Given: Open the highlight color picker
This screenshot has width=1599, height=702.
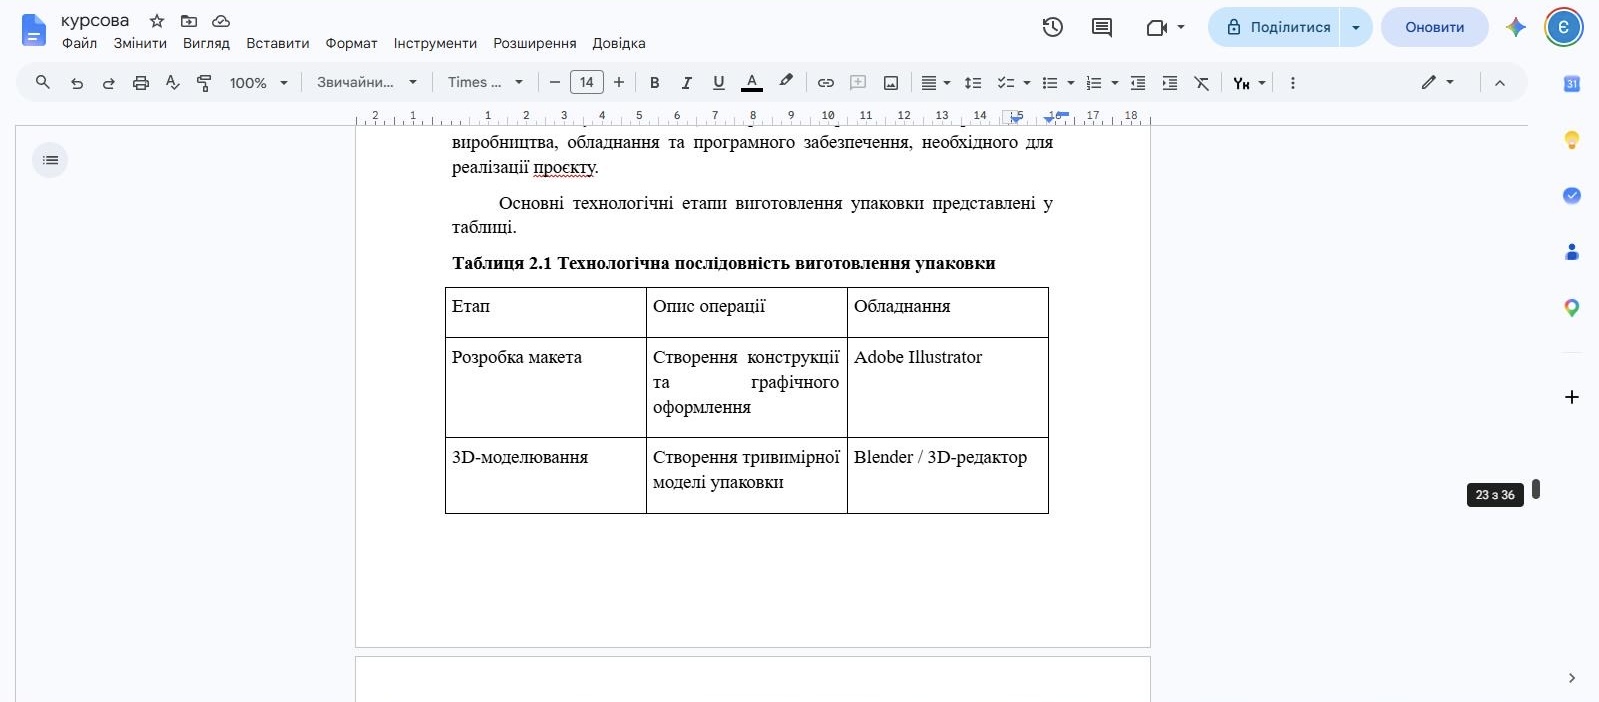Looking at the screenshot, I should point(786,83).
